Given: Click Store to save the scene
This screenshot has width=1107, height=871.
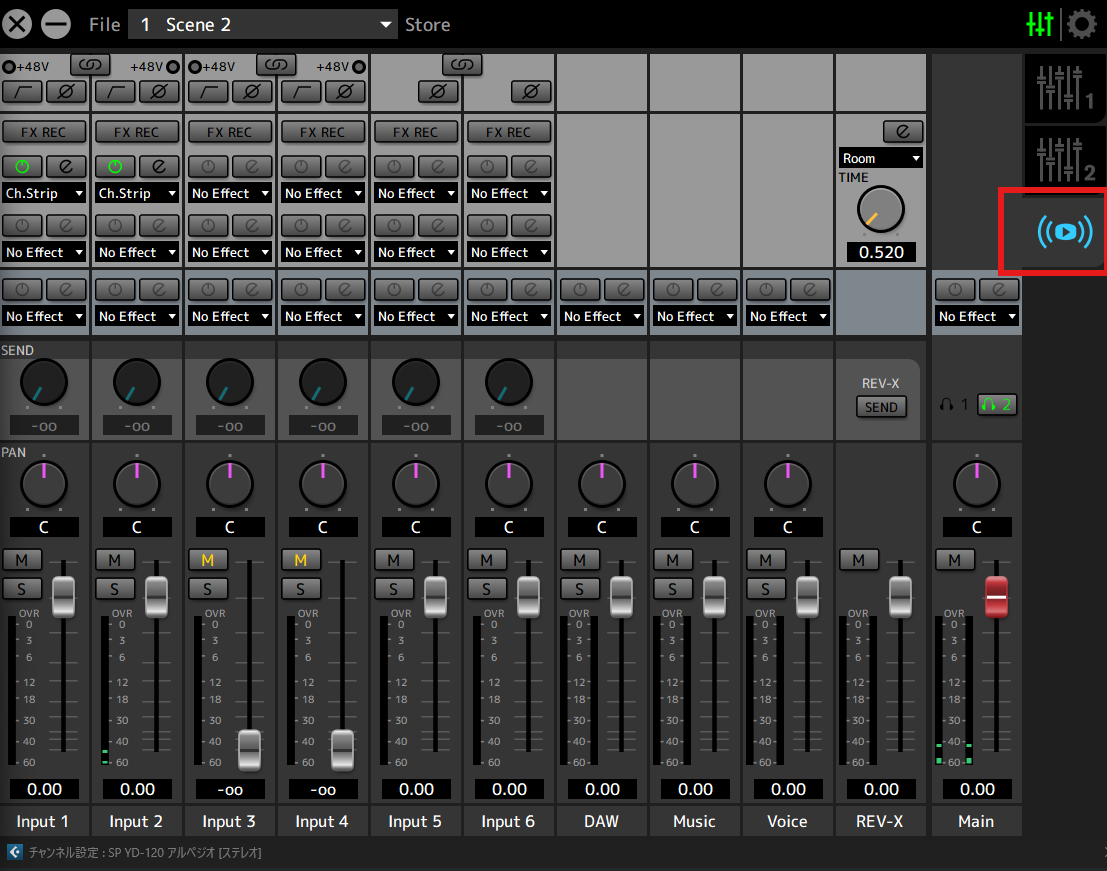Looking at the screenshot, I should click(x=427, y=25).
